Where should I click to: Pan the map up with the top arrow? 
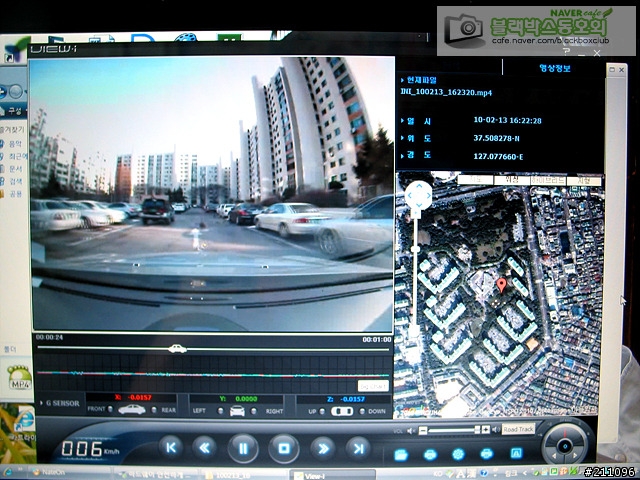[419, 186]
